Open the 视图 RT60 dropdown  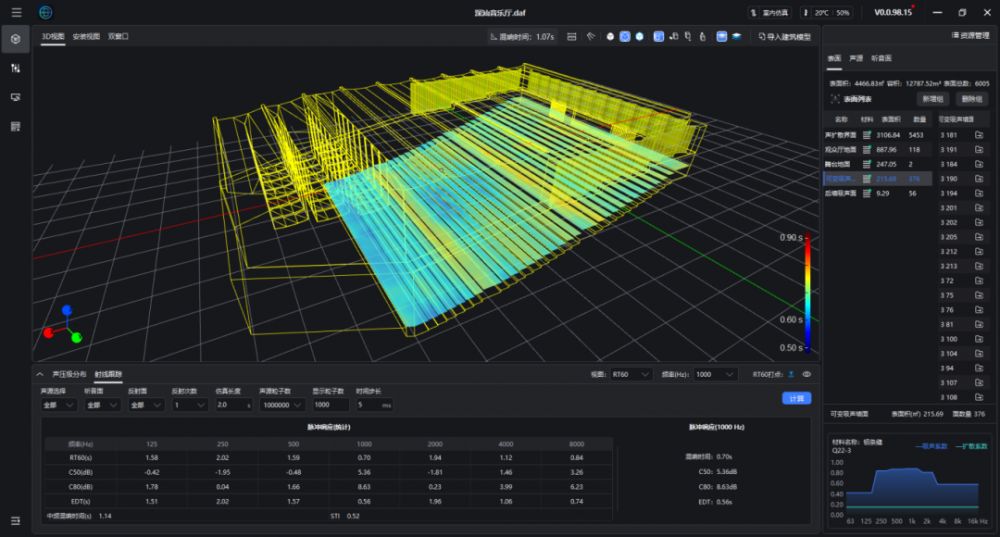coord(631,374)
